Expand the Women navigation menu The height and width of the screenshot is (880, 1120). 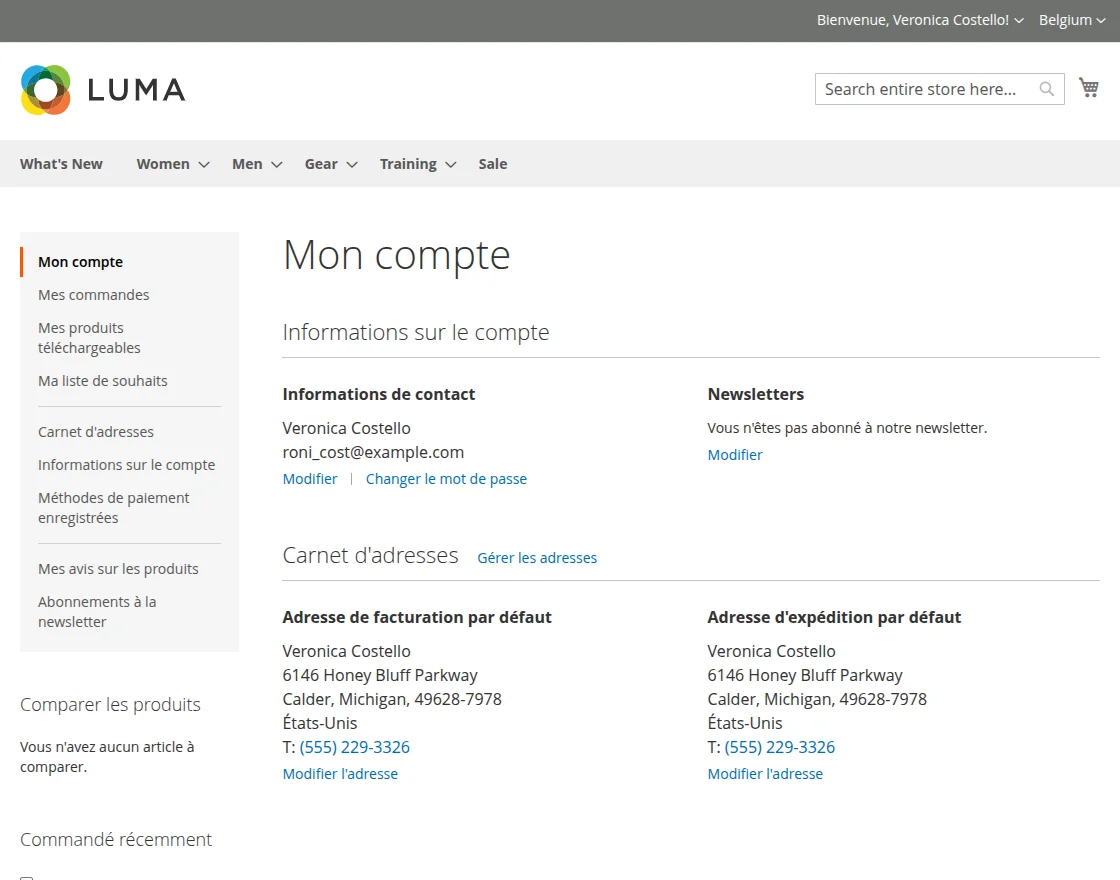point(163,163)
